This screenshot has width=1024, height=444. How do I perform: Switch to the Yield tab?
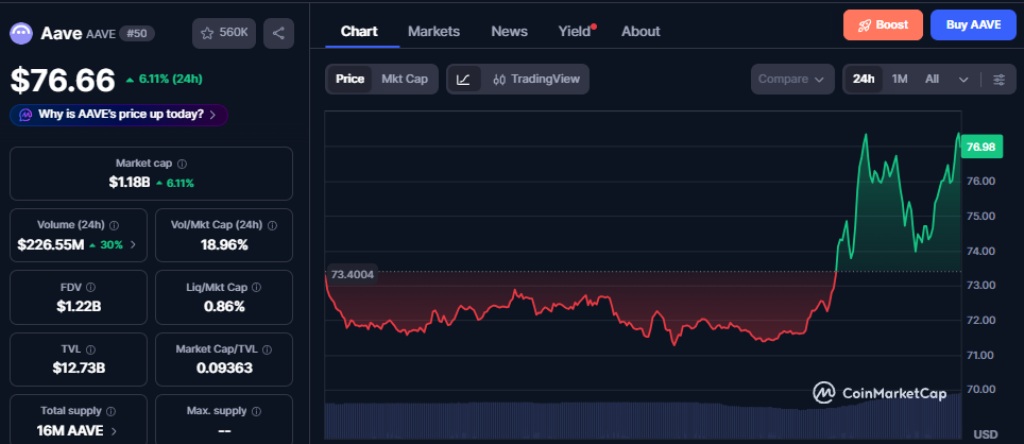point(575,31)
